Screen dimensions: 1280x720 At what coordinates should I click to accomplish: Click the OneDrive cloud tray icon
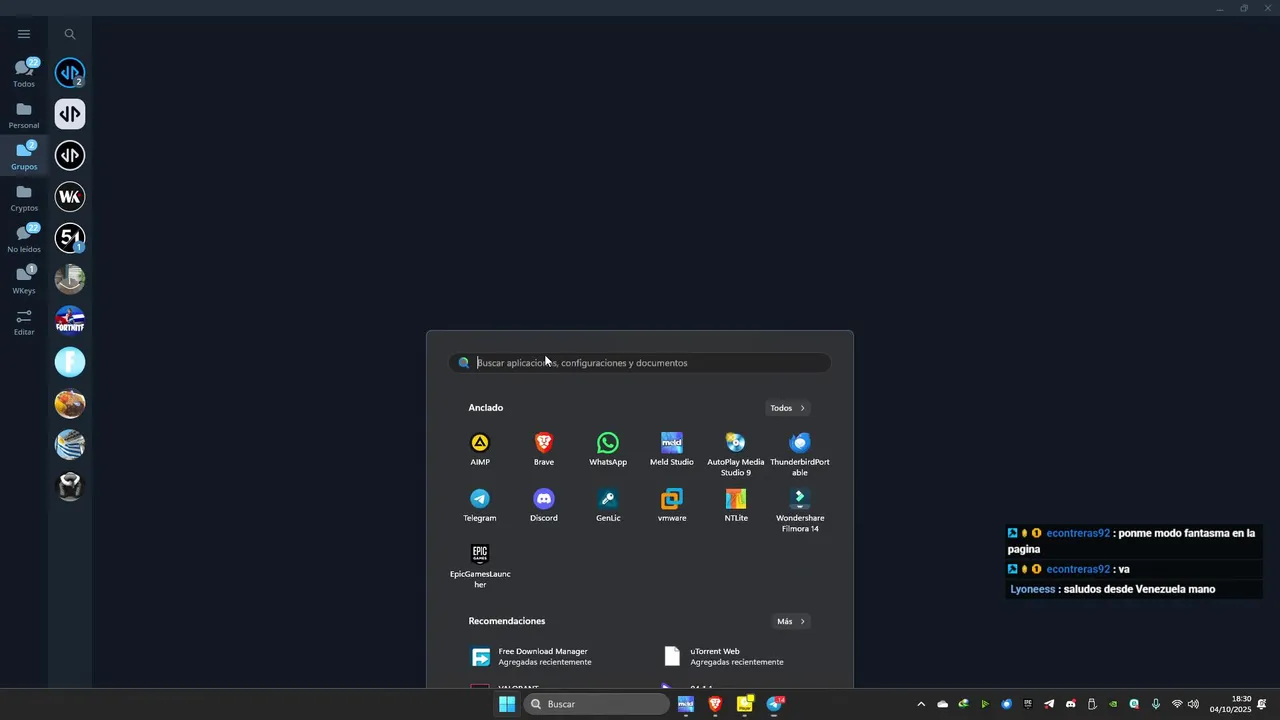coord(942,704)
